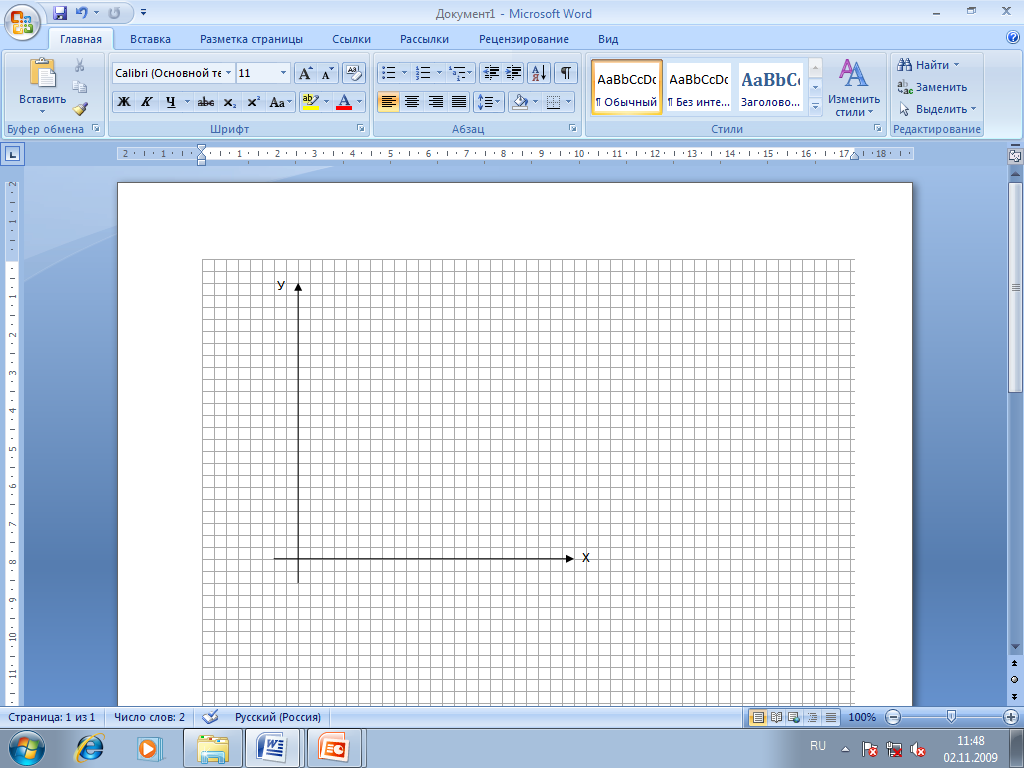Click Число слов: 2 in status bar
Viewport: 1024px width, 768px height.
click(x=149, y=717)
